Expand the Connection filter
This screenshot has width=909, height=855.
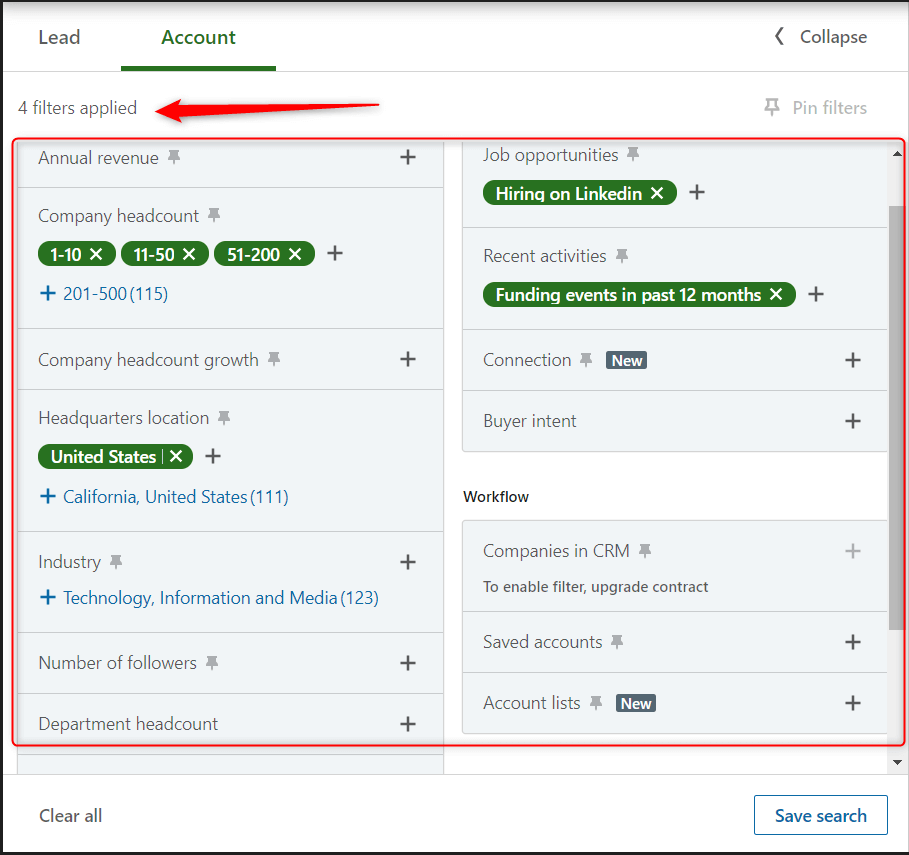click(x=852, y=360)
